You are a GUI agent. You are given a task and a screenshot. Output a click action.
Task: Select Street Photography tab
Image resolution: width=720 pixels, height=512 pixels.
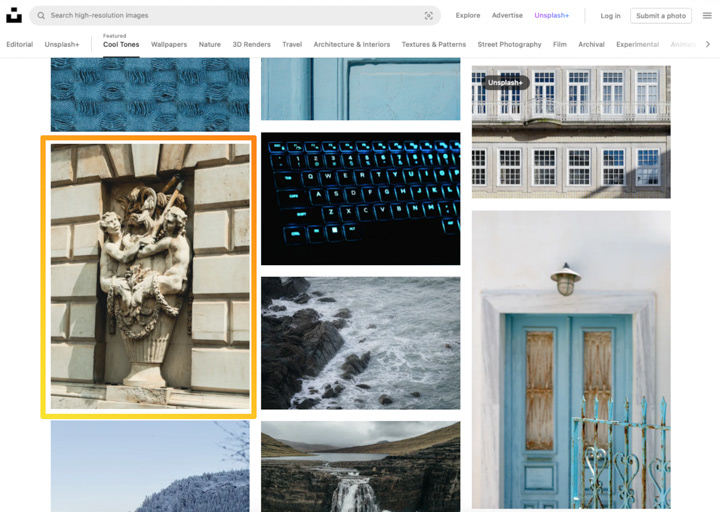pos(509,45)
